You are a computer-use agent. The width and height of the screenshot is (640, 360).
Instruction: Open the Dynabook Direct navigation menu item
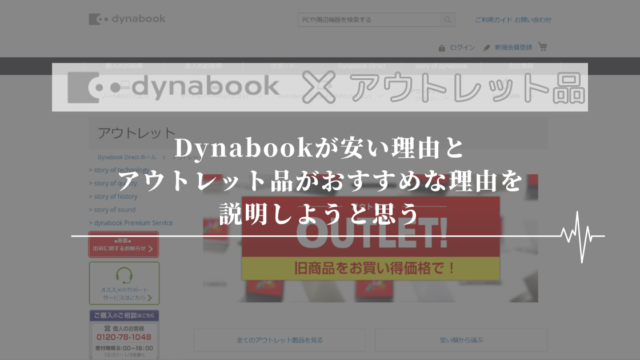click(x=362, y=66)
